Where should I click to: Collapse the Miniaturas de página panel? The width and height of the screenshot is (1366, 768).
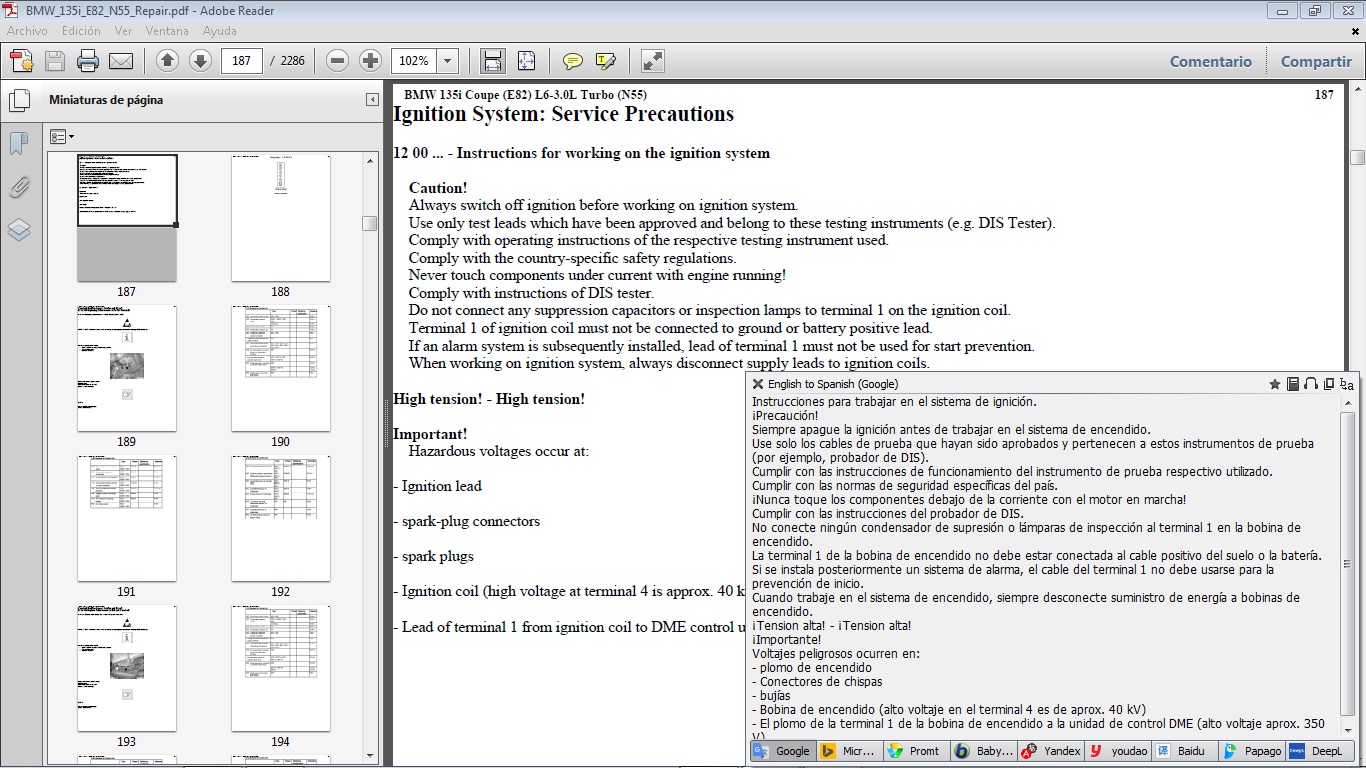point(372,100)
